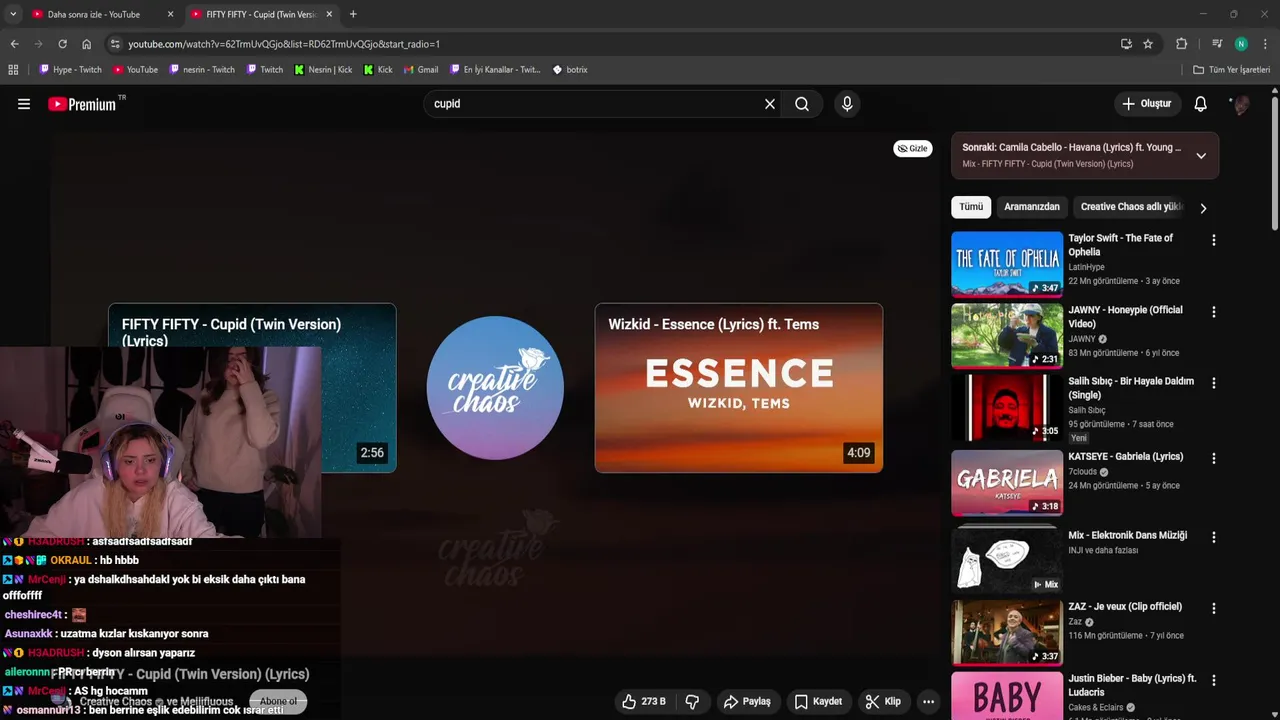Open the YouTube guide hamburger menu
The width and height of the screenshot is (1280, 720).
[x=24, y=104]
